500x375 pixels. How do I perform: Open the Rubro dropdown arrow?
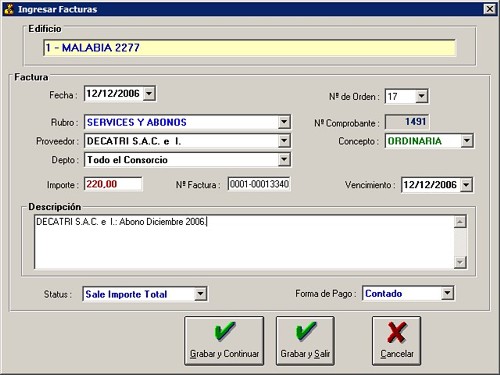[284, 122]
